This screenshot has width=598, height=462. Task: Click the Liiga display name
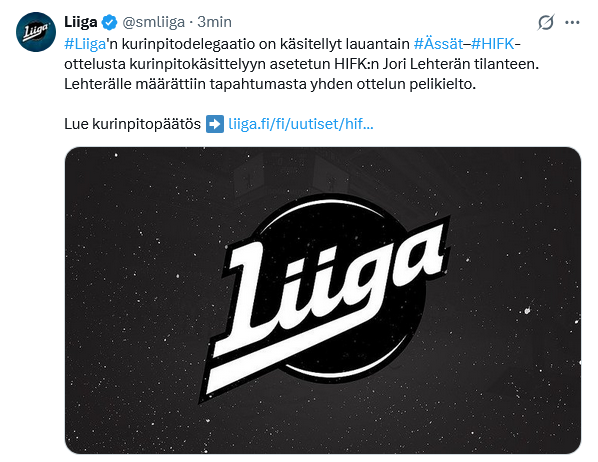coord(80,22)
